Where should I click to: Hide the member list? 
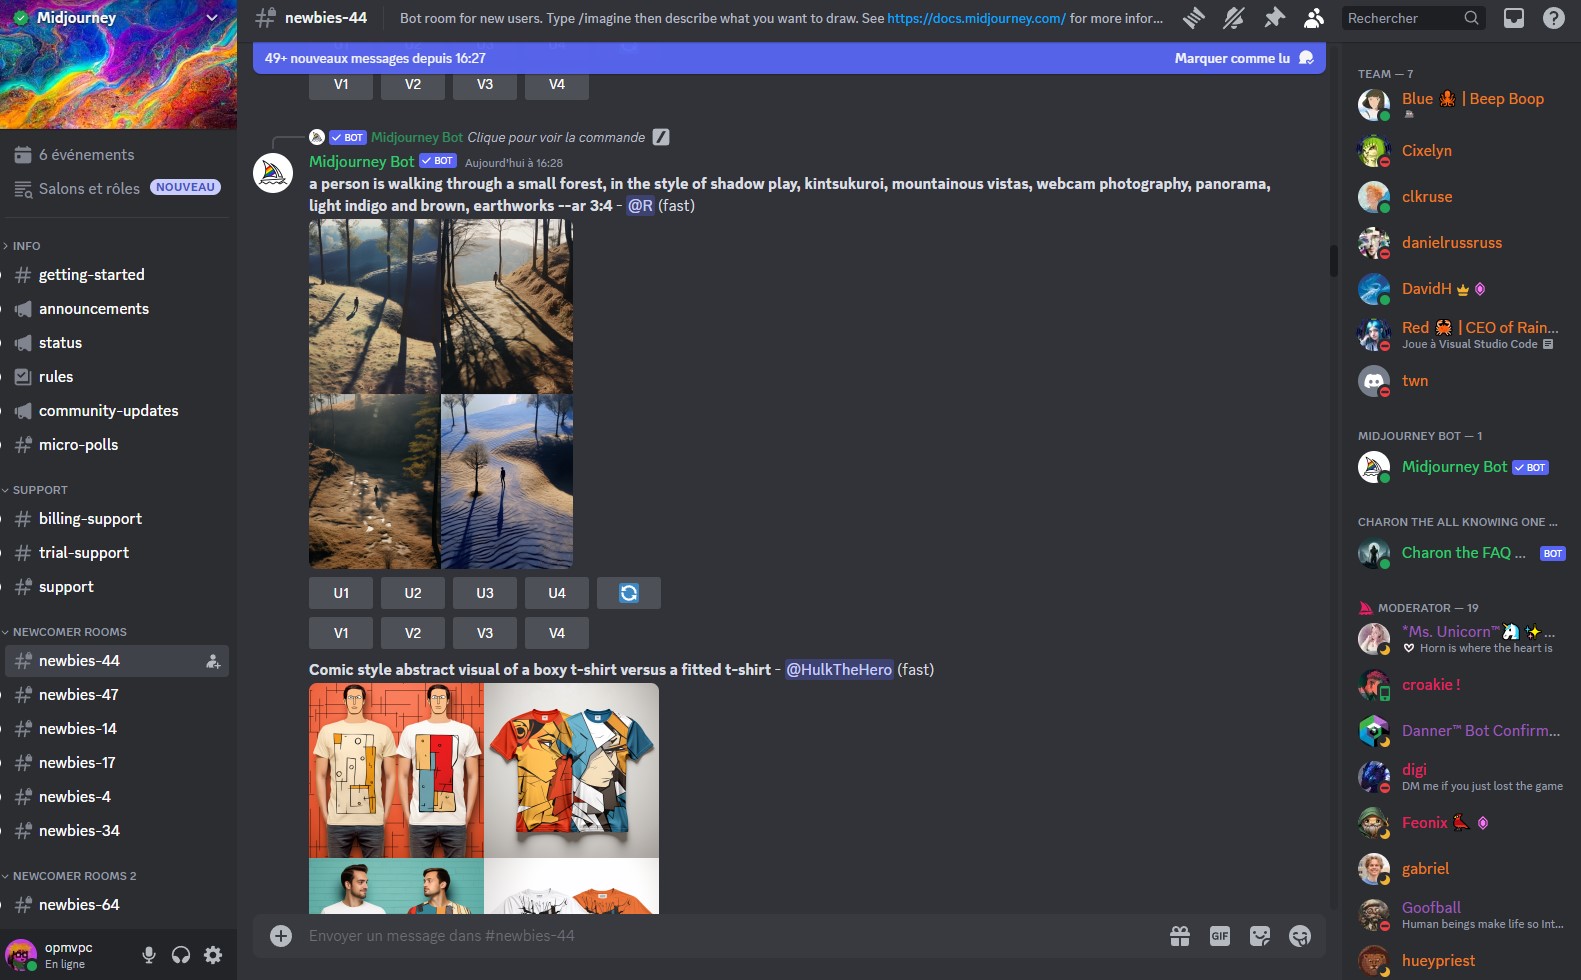point(1314,18)
